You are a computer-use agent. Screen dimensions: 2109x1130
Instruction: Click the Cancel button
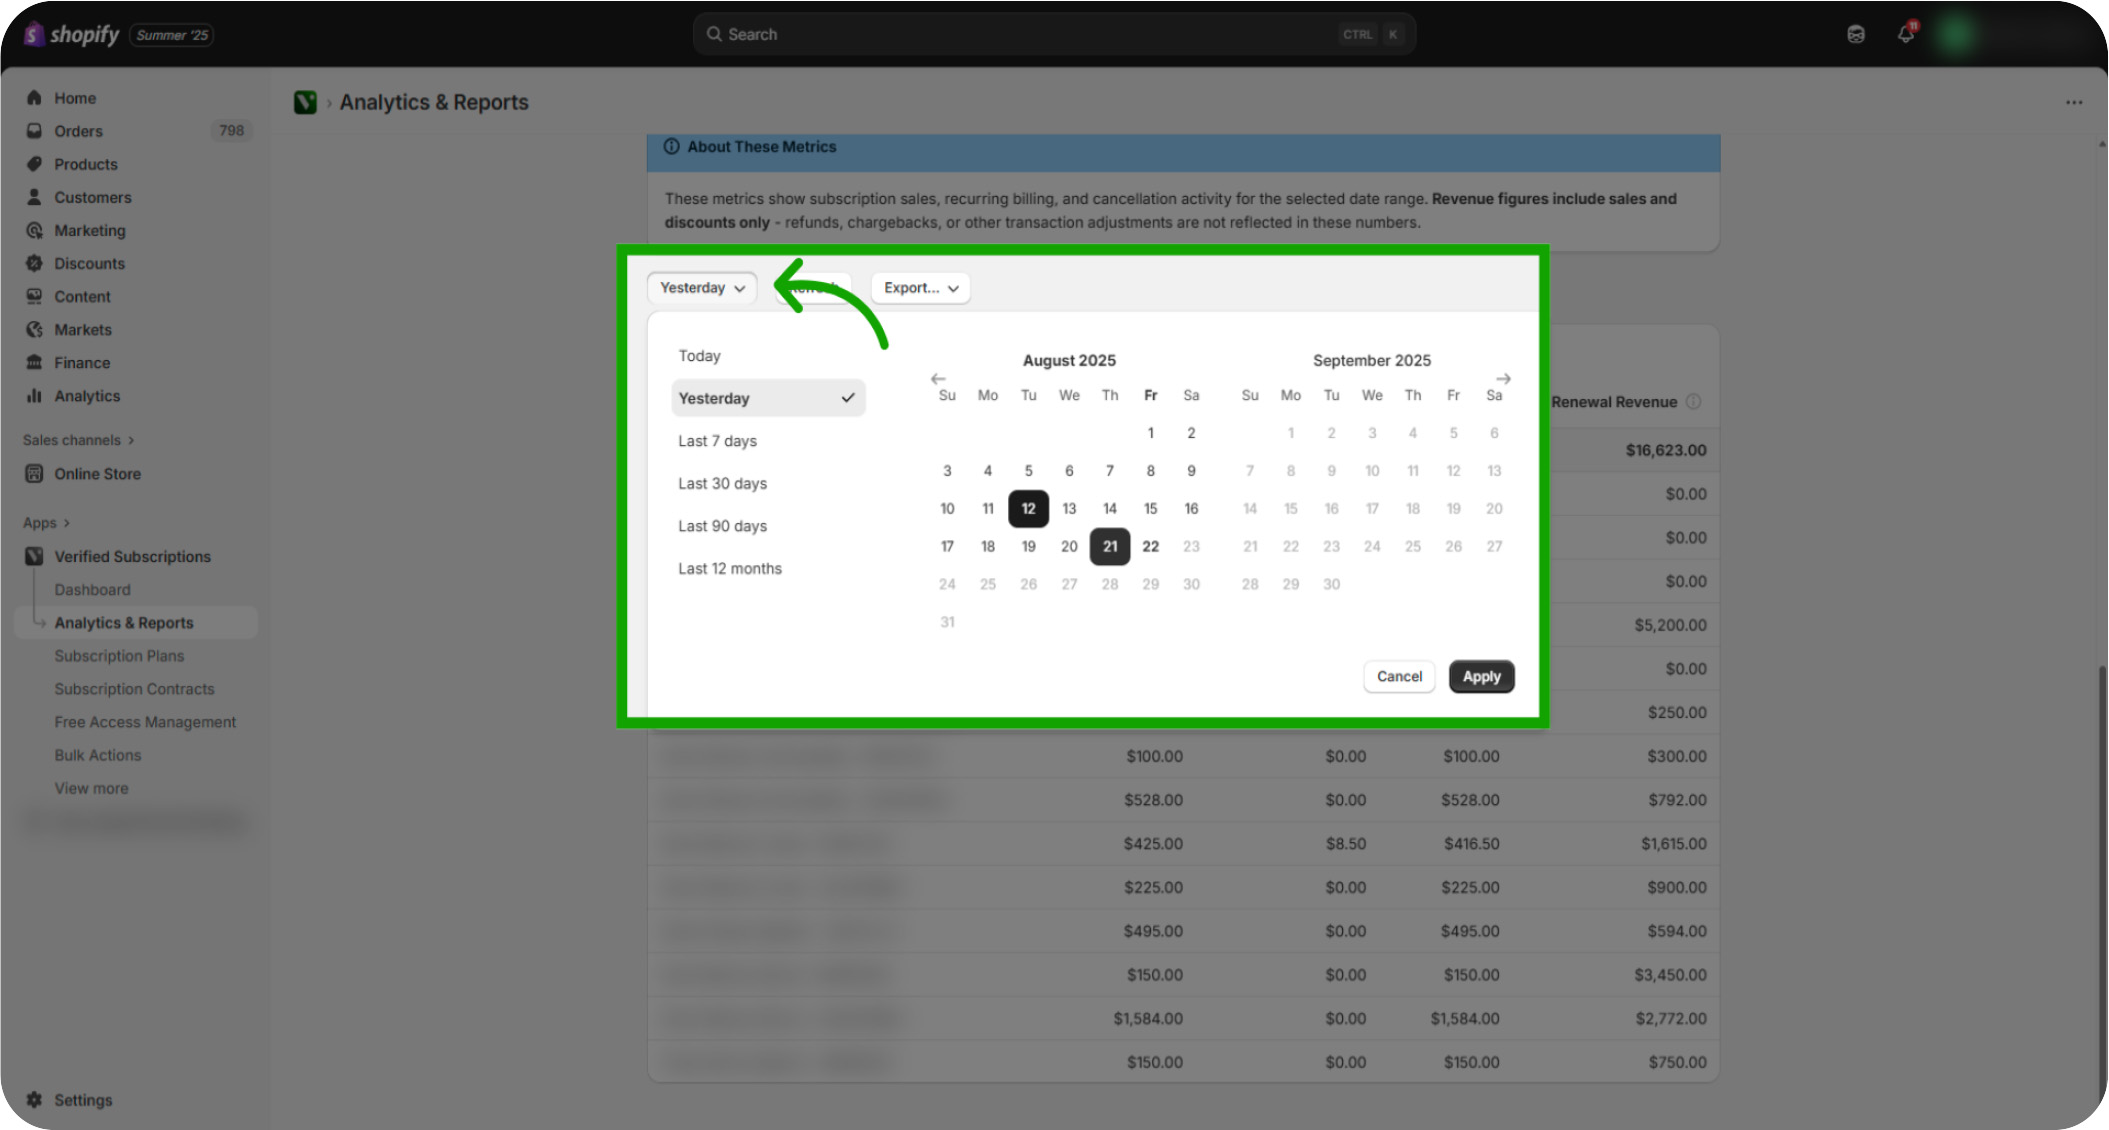1399,676
